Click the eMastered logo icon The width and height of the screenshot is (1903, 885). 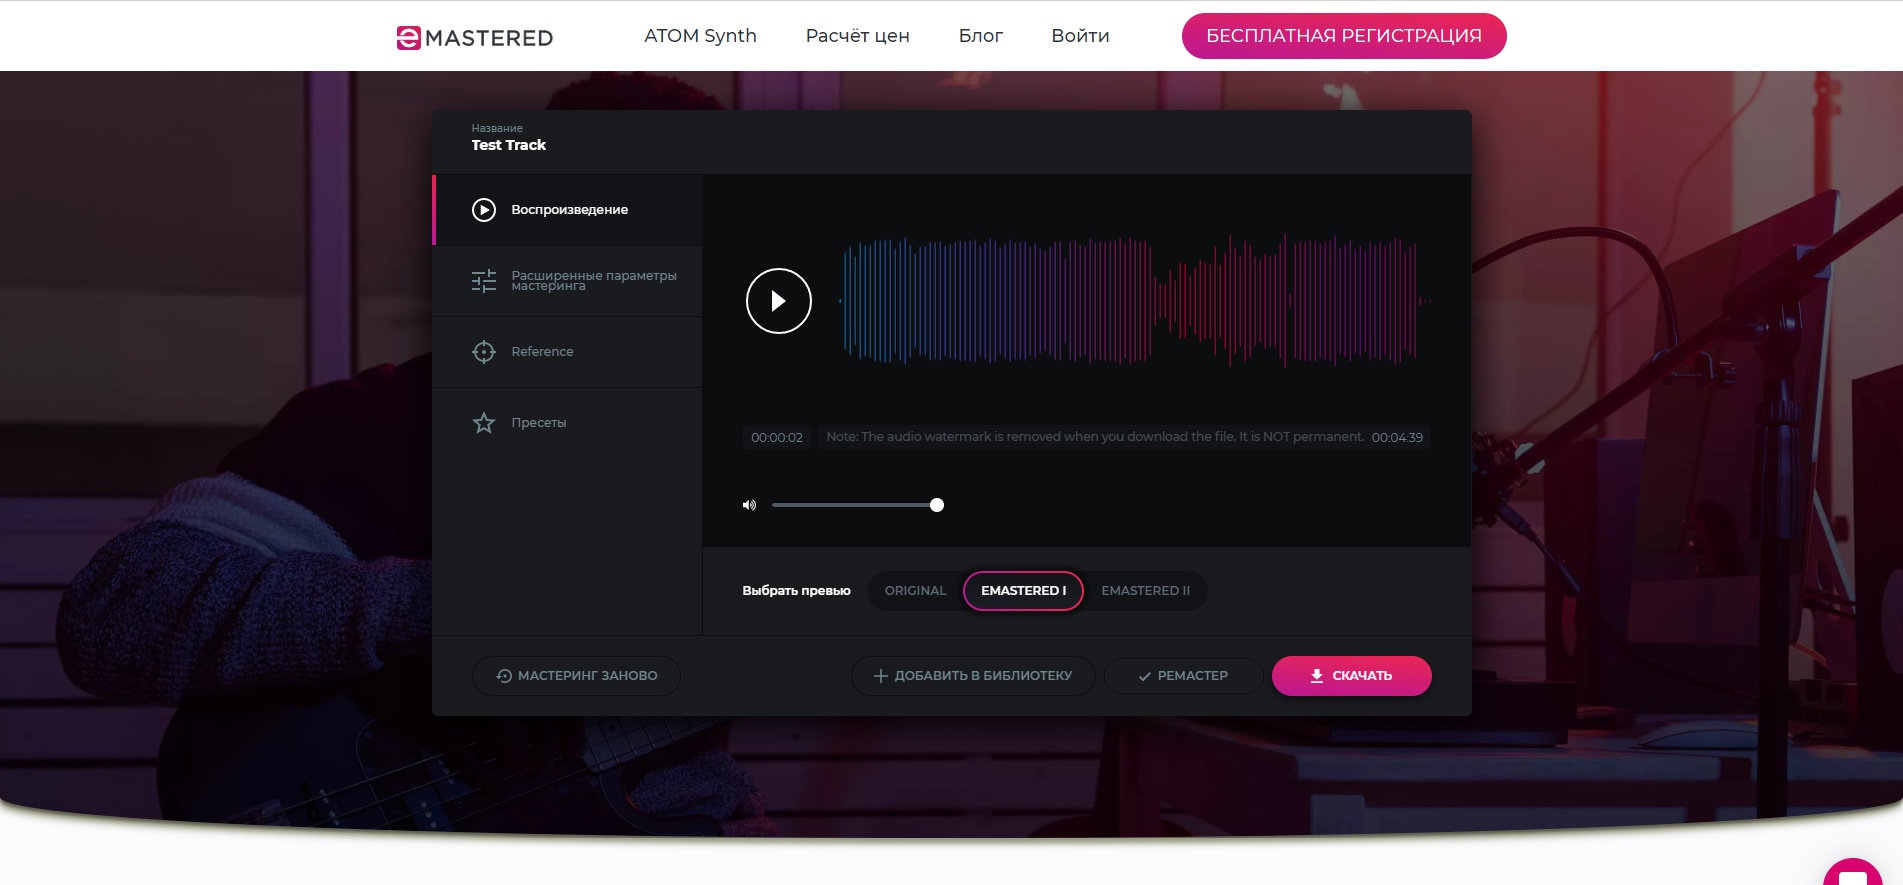(408, 38)
